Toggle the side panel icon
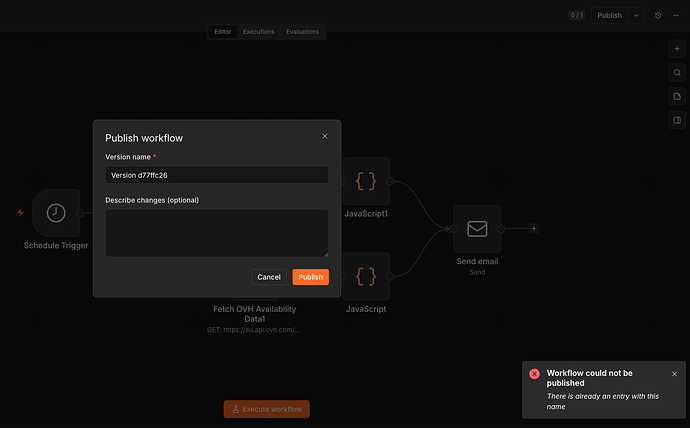Viewport: 690px width, 428px height. tap(677, 120)
